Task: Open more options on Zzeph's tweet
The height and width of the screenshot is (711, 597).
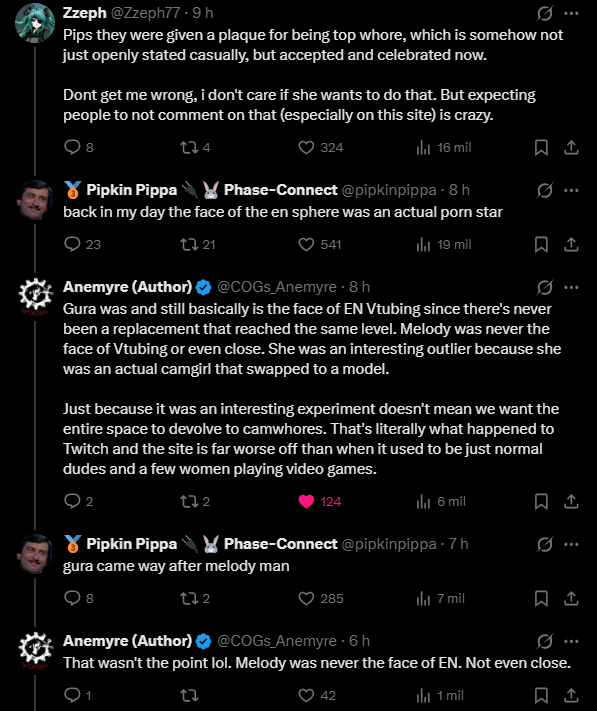Action: click(x=571, y=14)
